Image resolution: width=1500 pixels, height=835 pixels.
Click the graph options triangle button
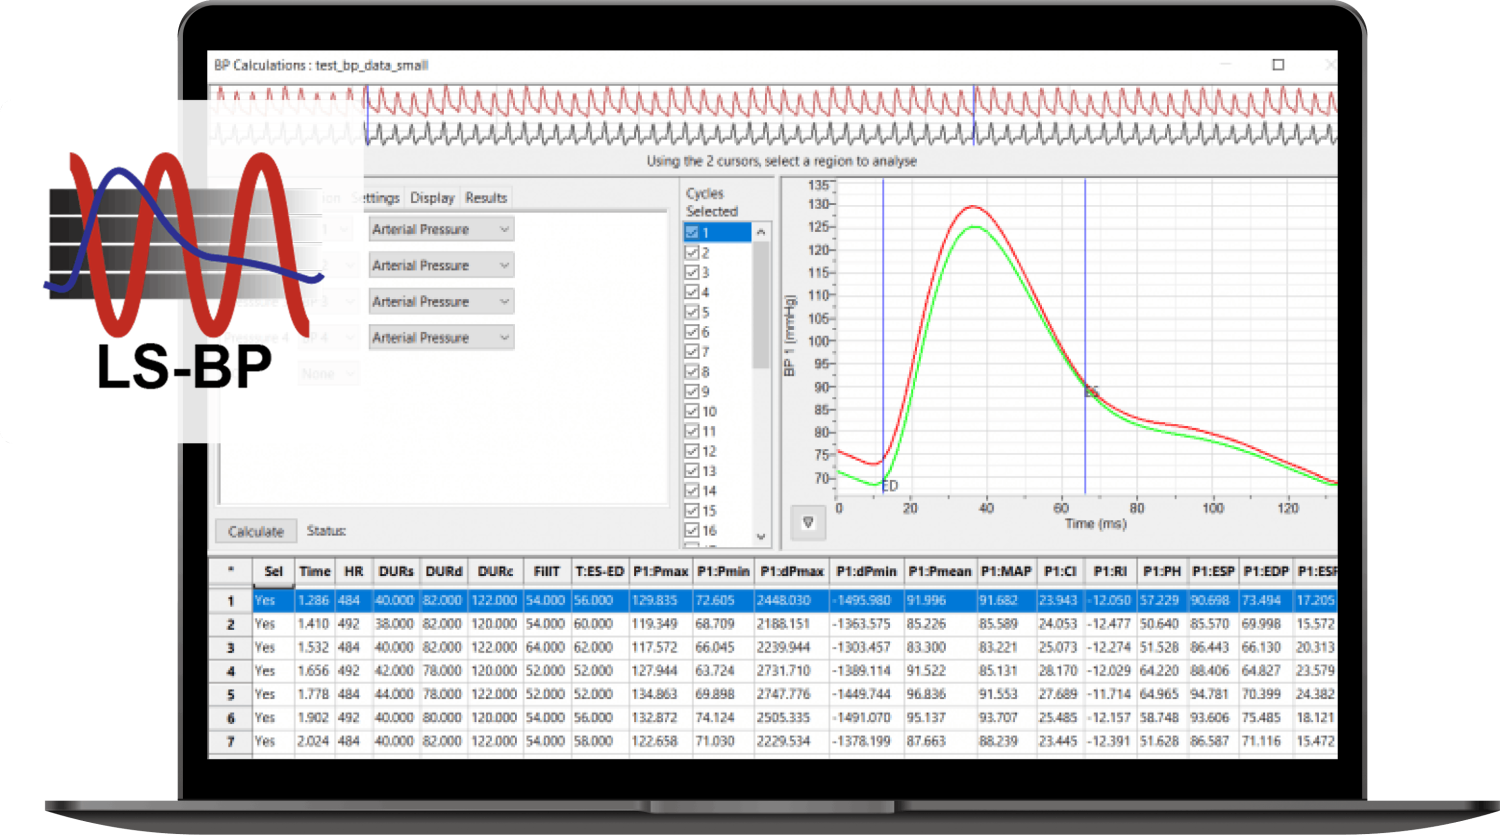808,522
